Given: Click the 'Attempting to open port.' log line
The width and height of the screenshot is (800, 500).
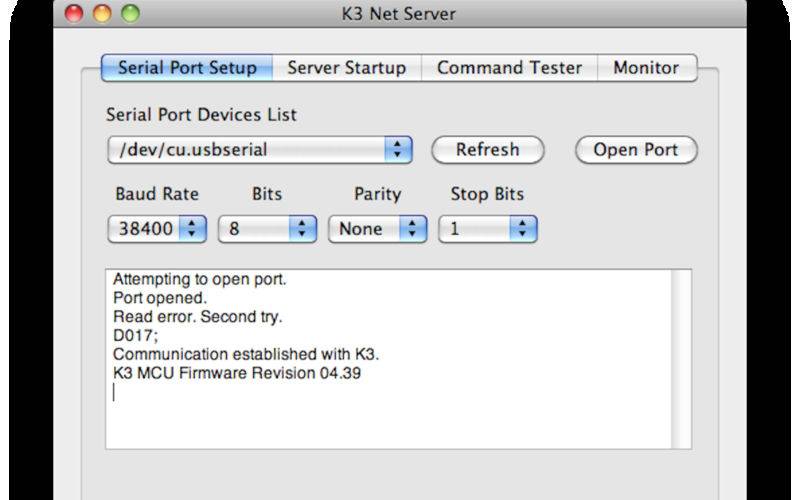Looking at the screenshot, I should coord(199,280).
